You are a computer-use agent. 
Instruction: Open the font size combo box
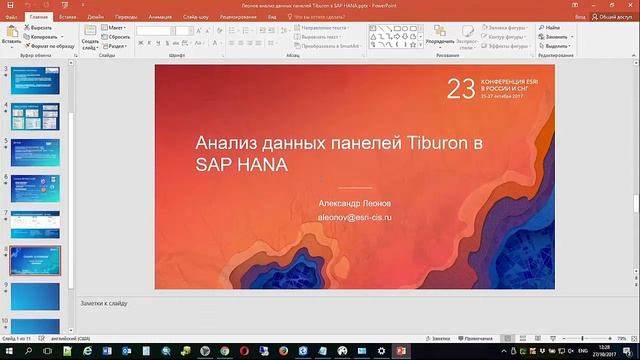click(184, 31)
